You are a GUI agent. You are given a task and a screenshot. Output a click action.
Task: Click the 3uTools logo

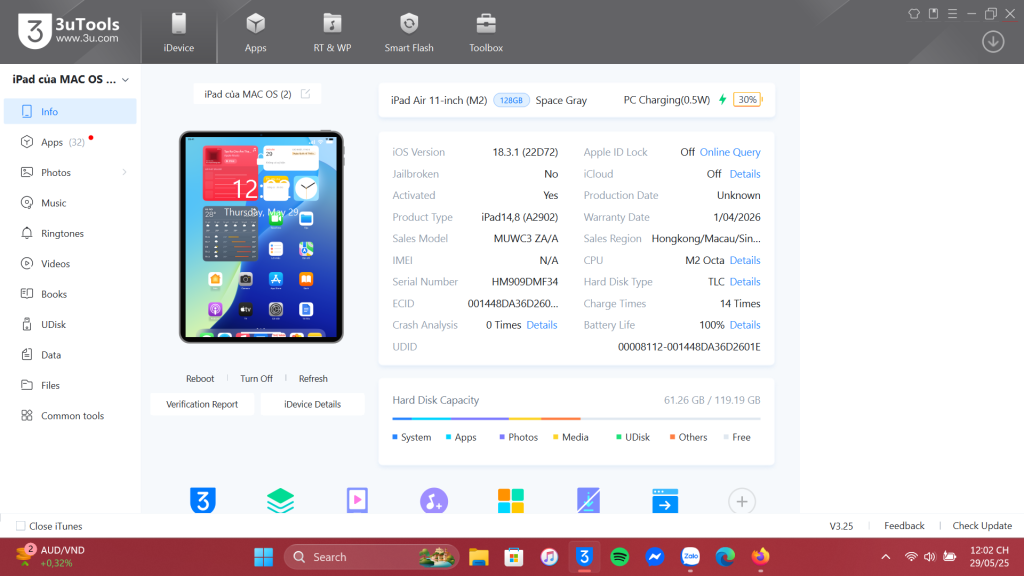point(69,31)
